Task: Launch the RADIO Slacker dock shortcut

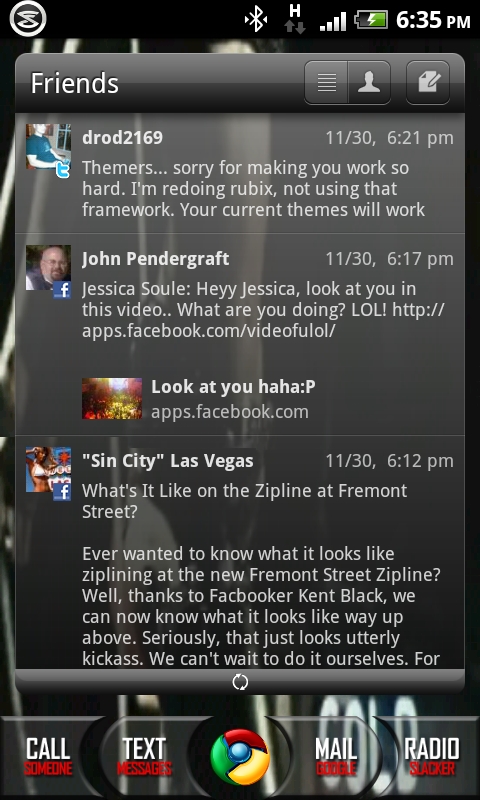Action: (432, 757)
